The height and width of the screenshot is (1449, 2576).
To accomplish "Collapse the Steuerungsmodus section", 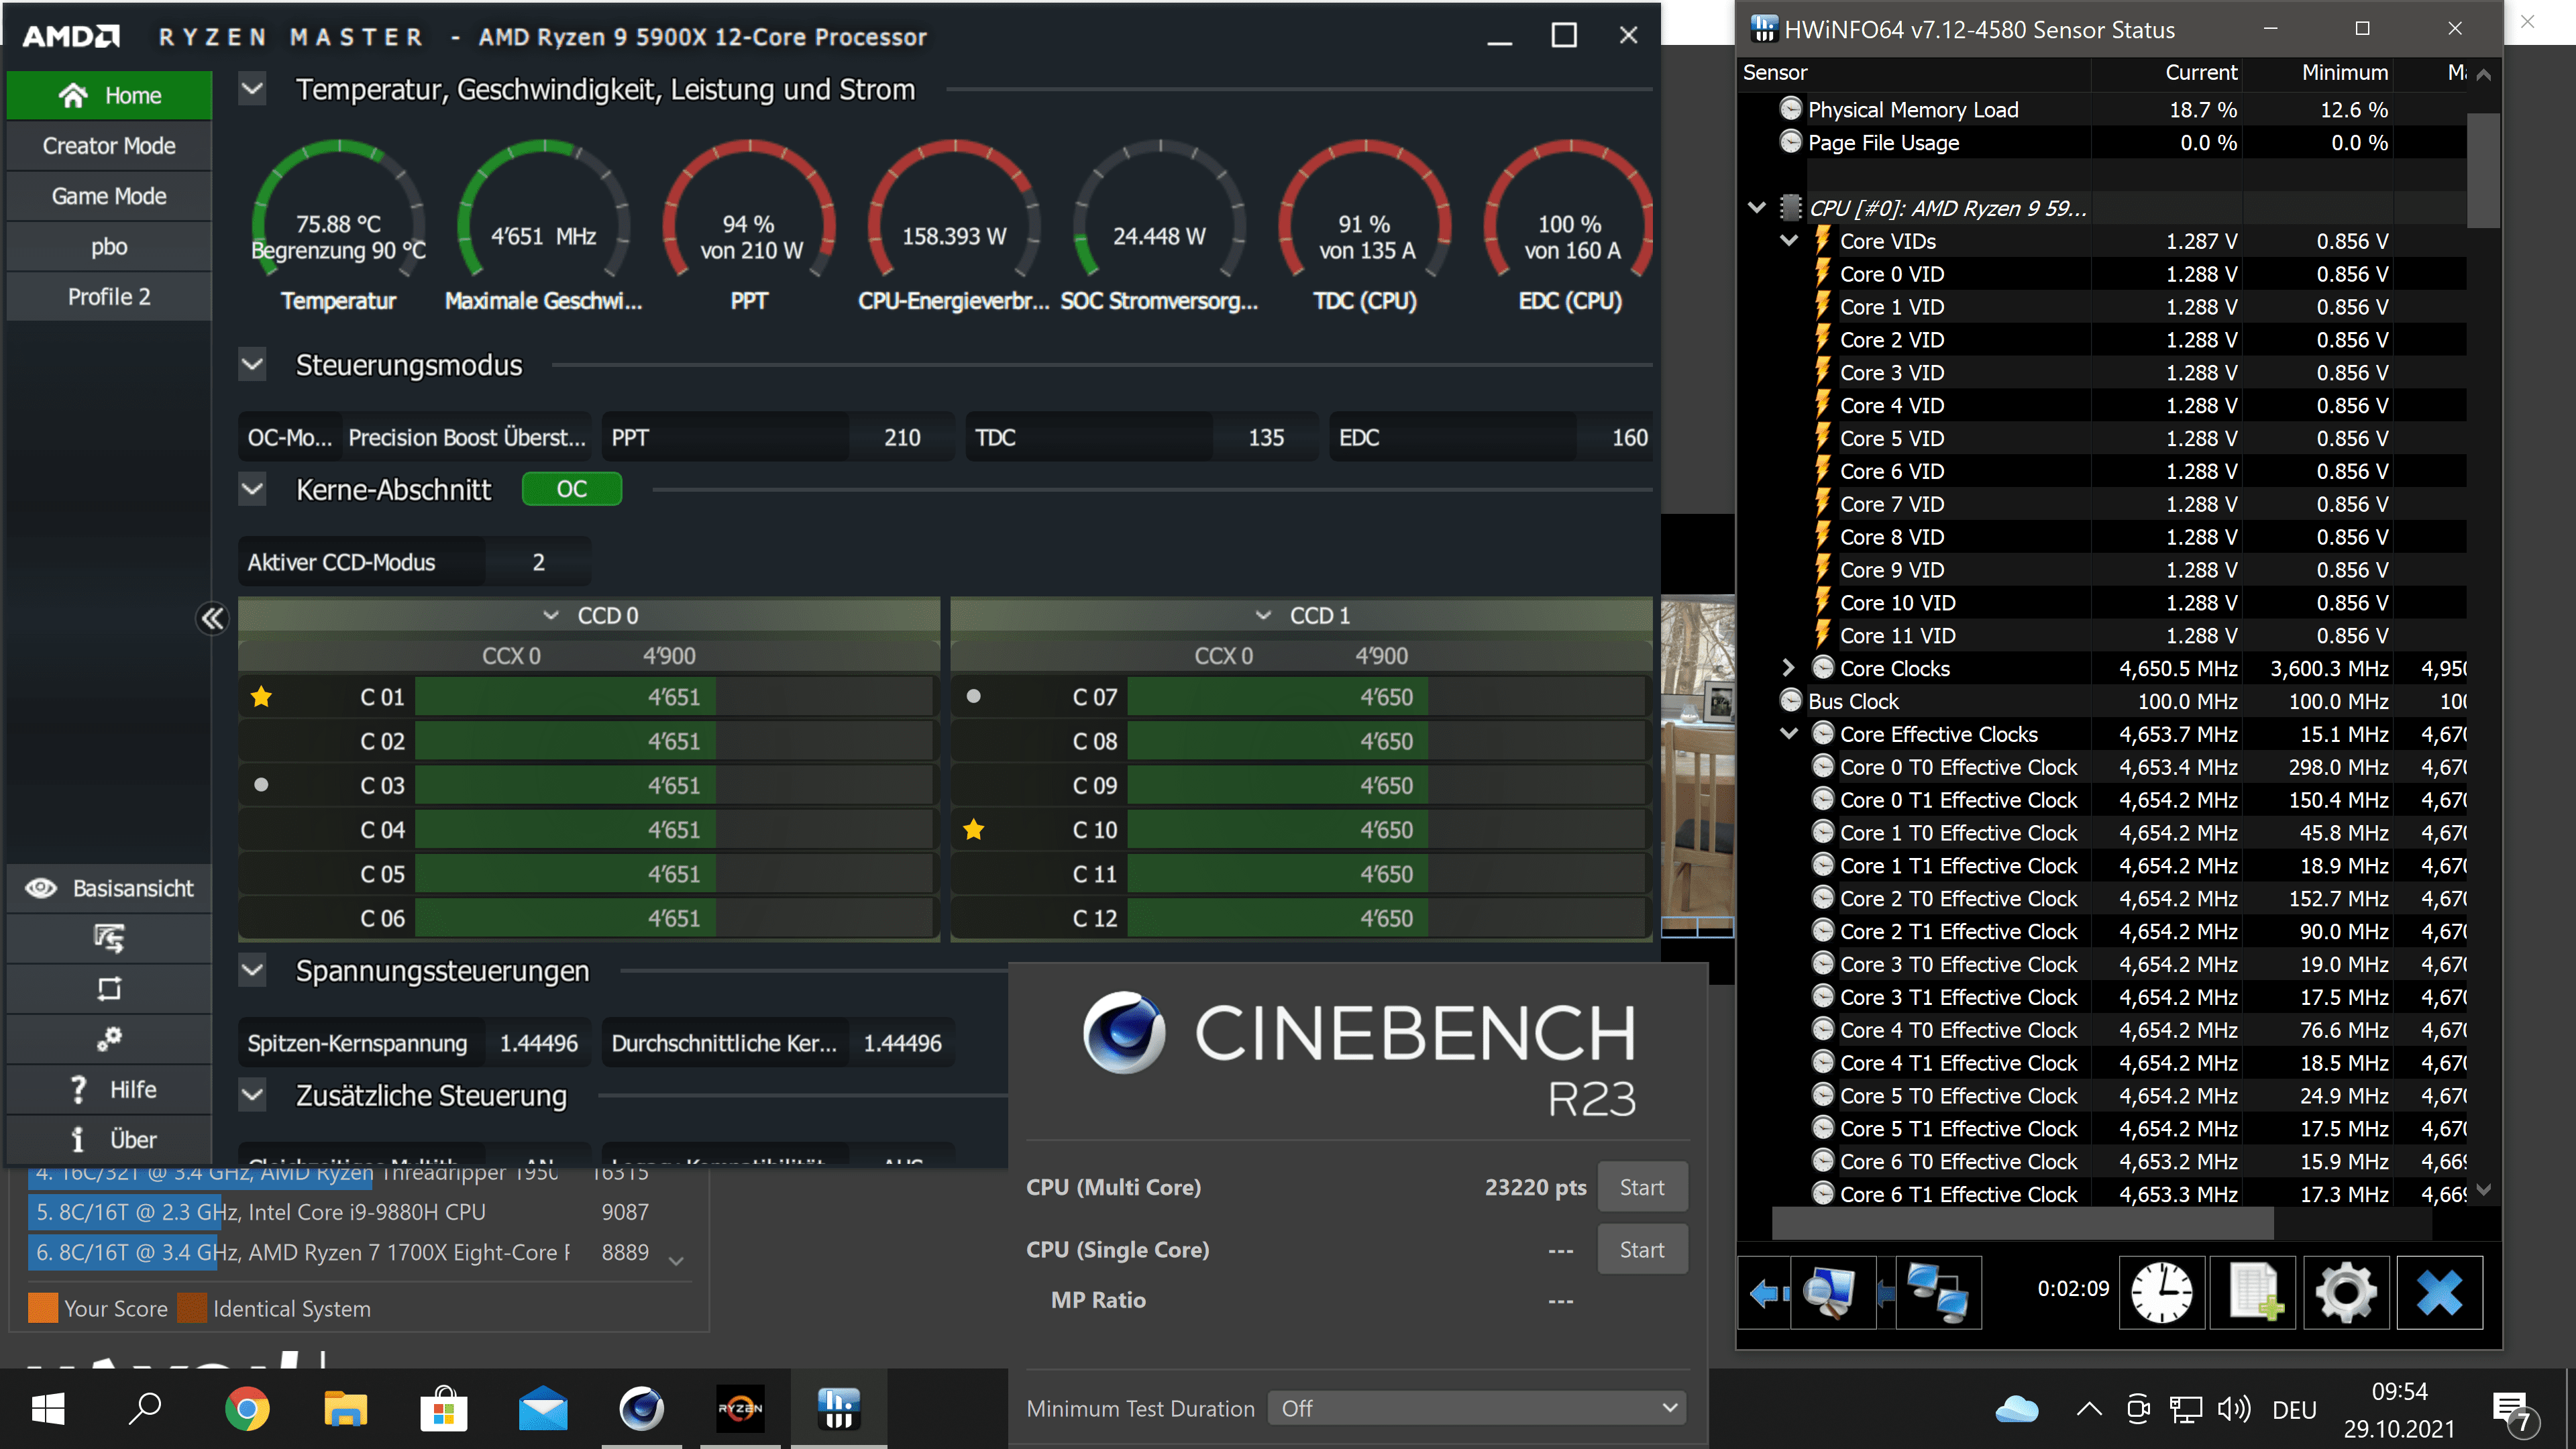I will point(253,365).
